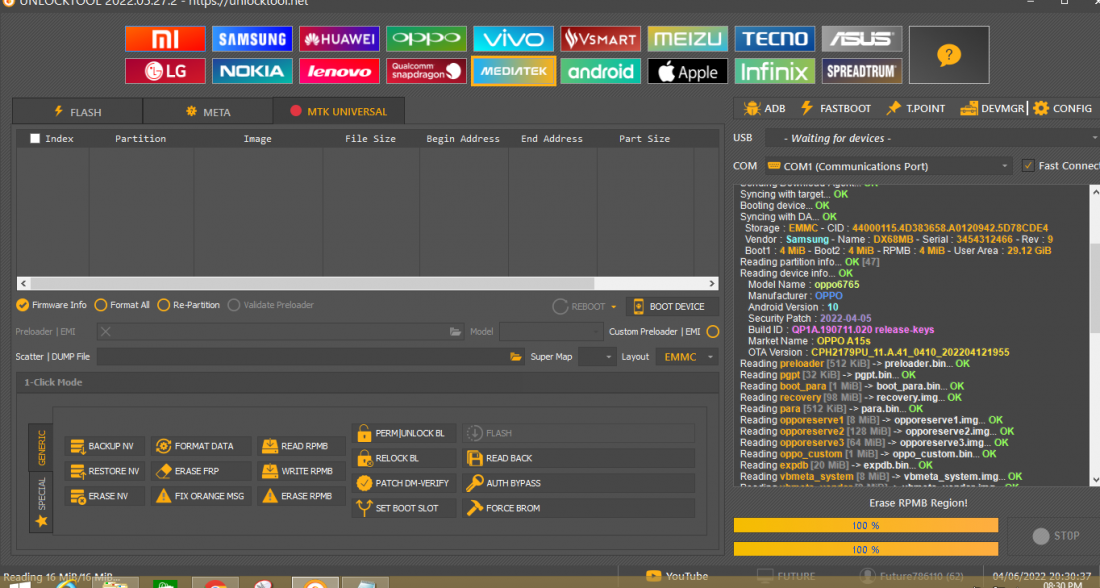Choose the Infinix brand tile
The image size is (1100, 588).
point(774,71)
